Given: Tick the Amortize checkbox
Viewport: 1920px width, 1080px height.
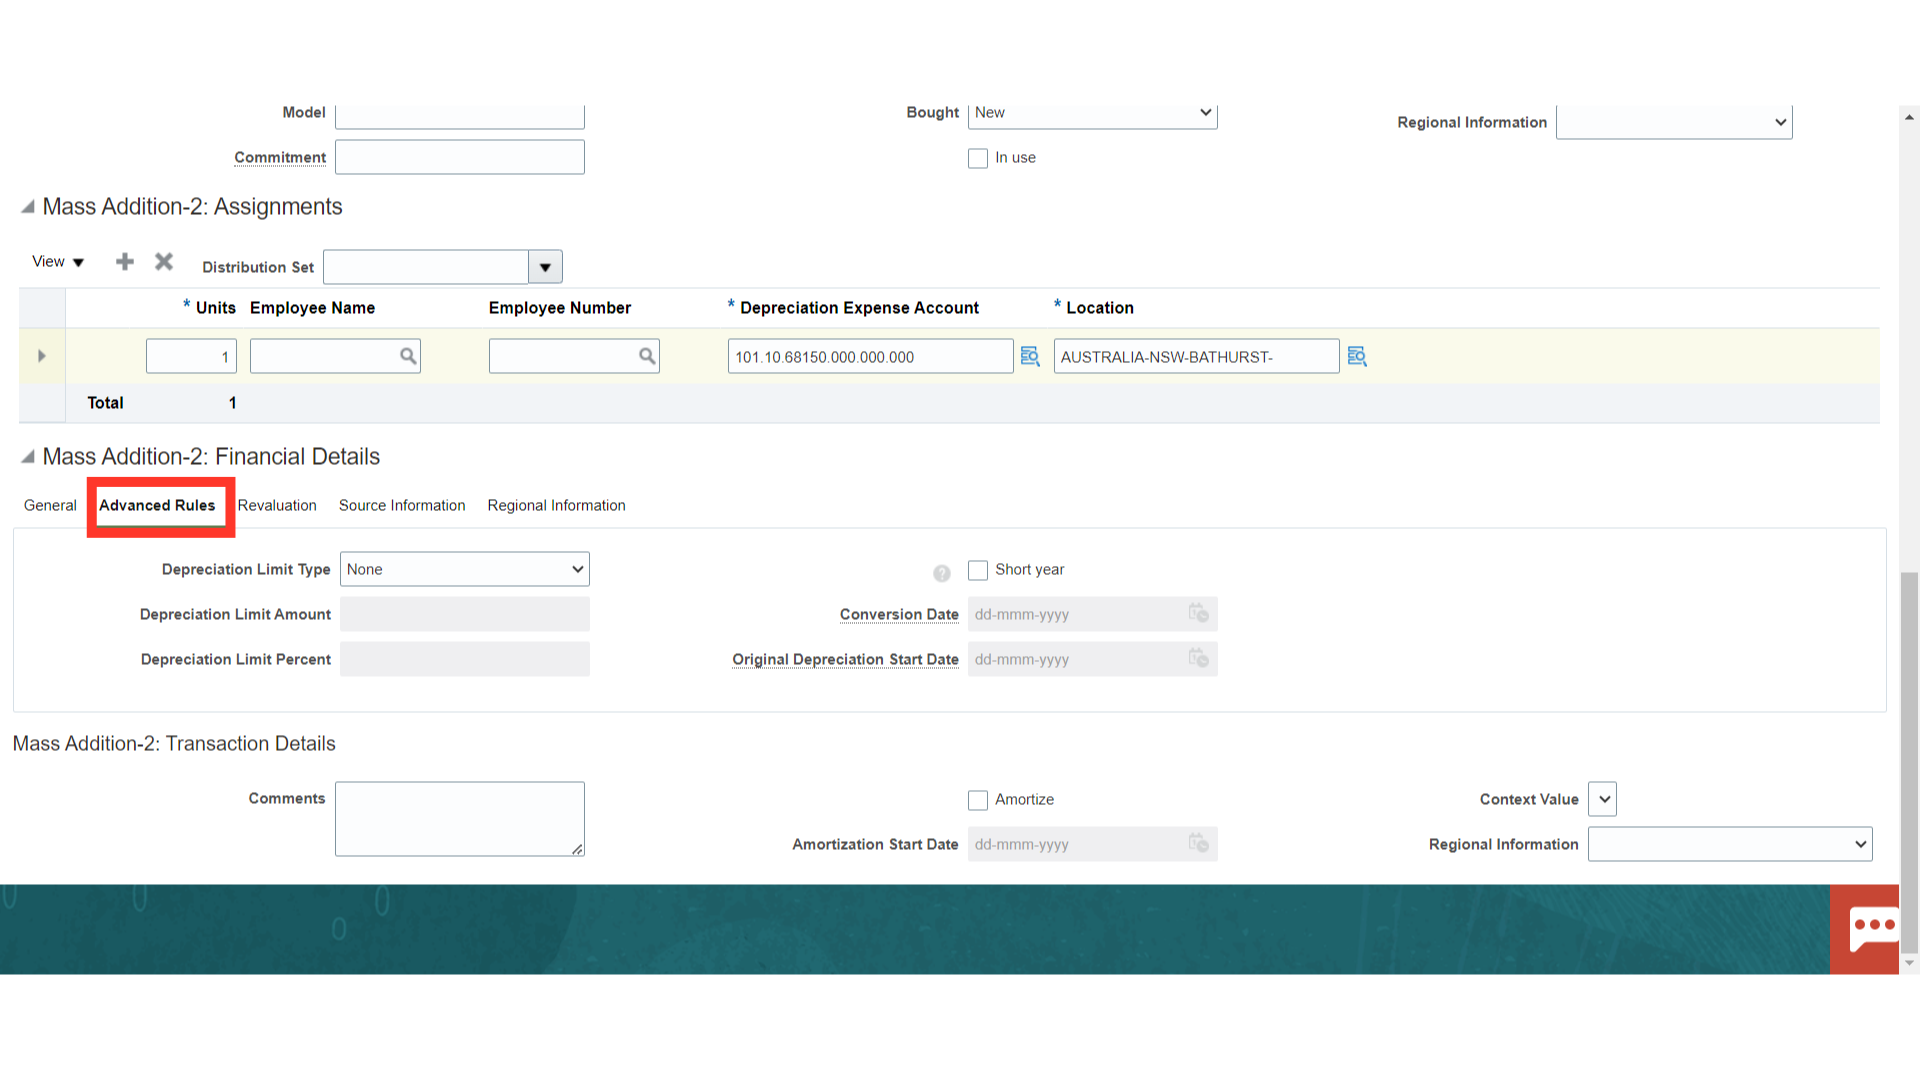Looking at the screenshot, I should click(x=978, y=800).
